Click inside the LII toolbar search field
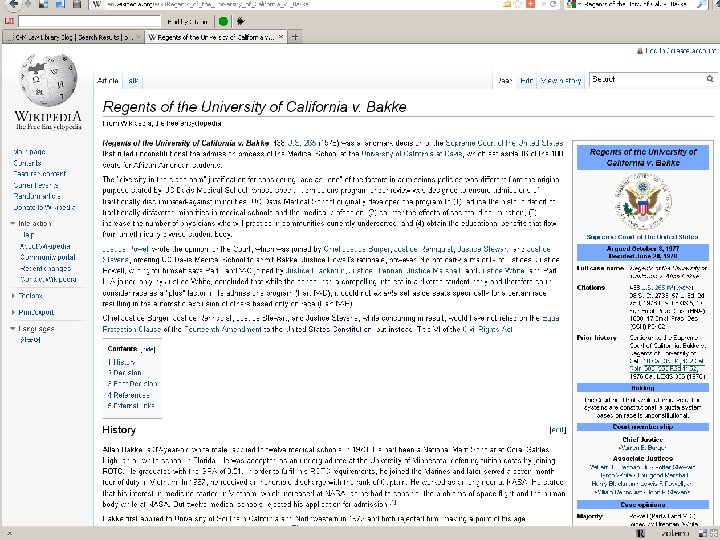This screenshot has width=720, height=540. point(90,21)
